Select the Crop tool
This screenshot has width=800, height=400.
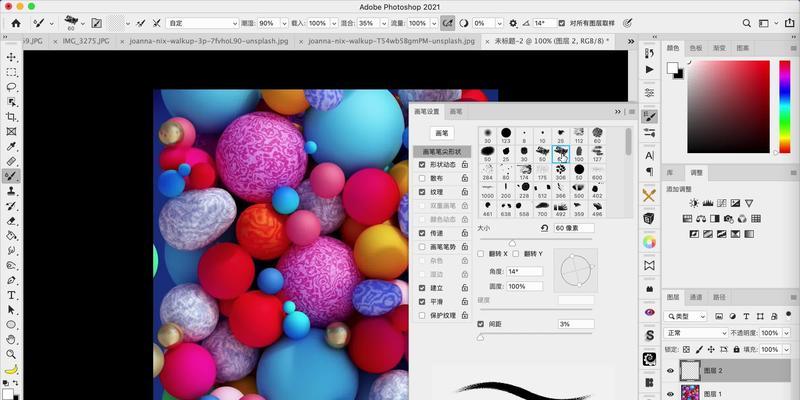click(11, 117)
